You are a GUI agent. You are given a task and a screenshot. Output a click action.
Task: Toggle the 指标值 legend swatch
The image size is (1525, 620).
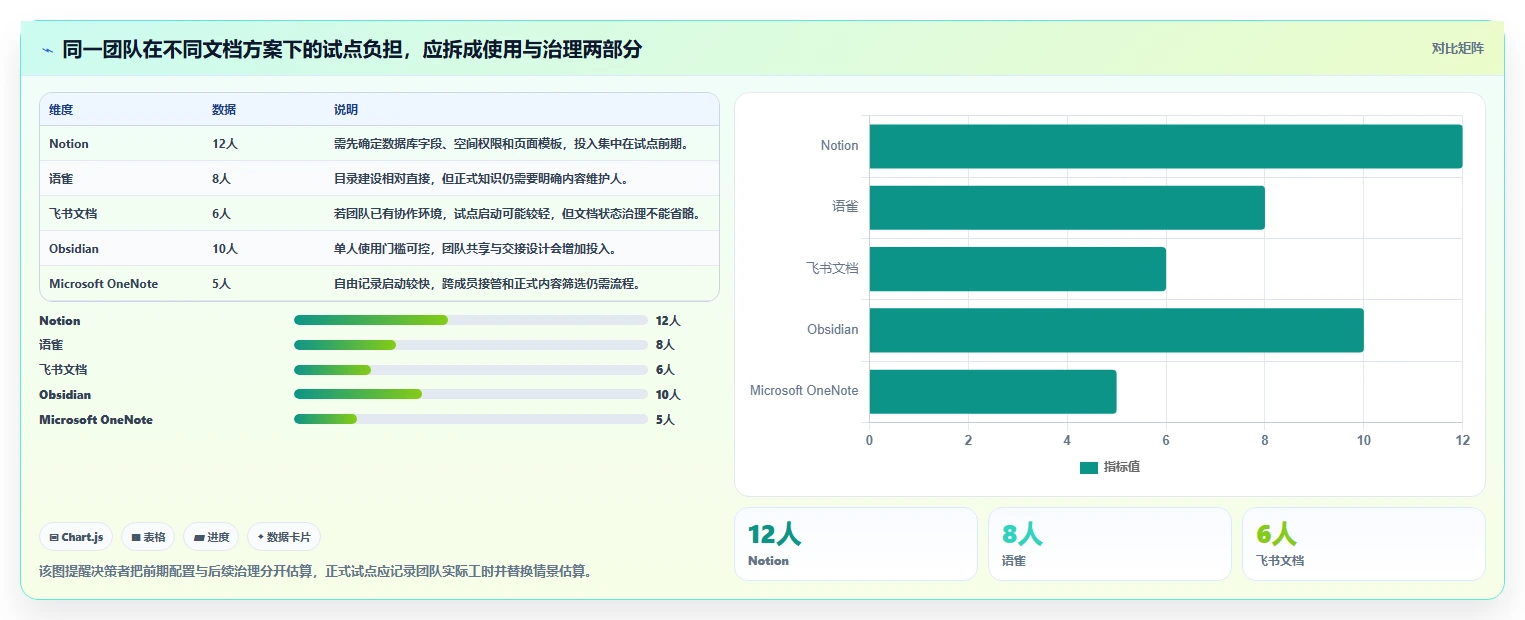click(1089, 467)
